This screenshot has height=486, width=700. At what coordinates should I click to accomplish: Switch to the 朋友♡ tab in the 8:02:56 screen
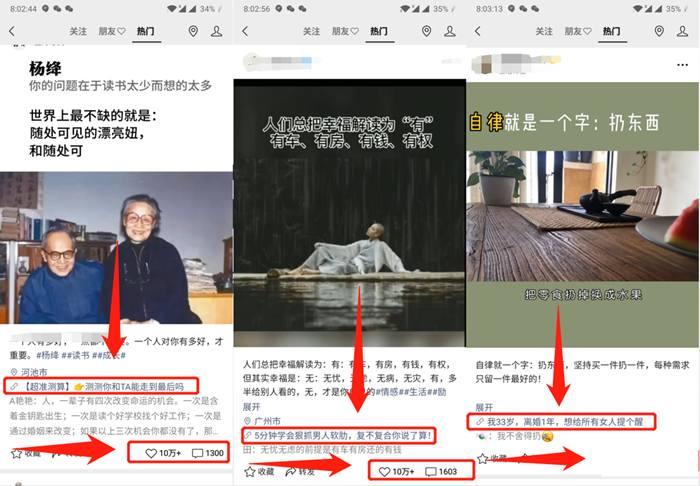345,31
